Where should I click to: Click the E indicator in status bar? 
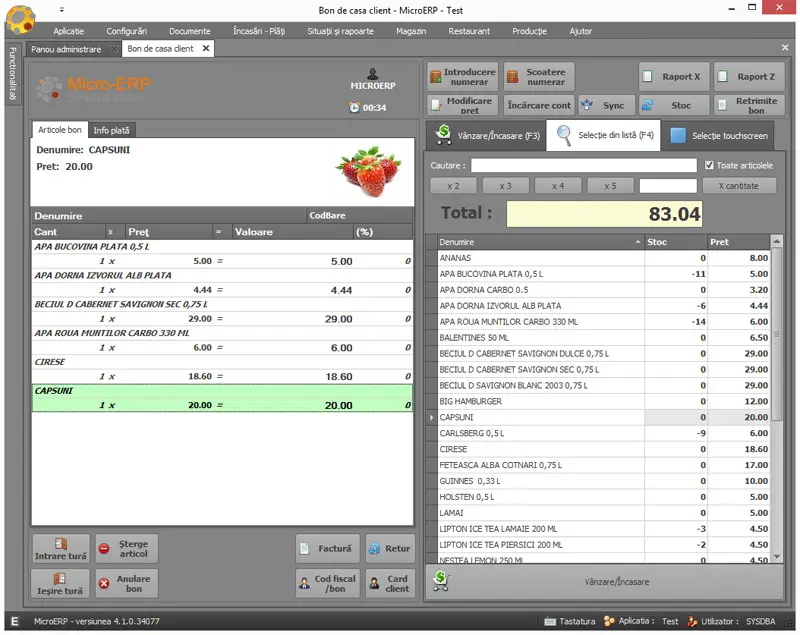tap(14, 621)
